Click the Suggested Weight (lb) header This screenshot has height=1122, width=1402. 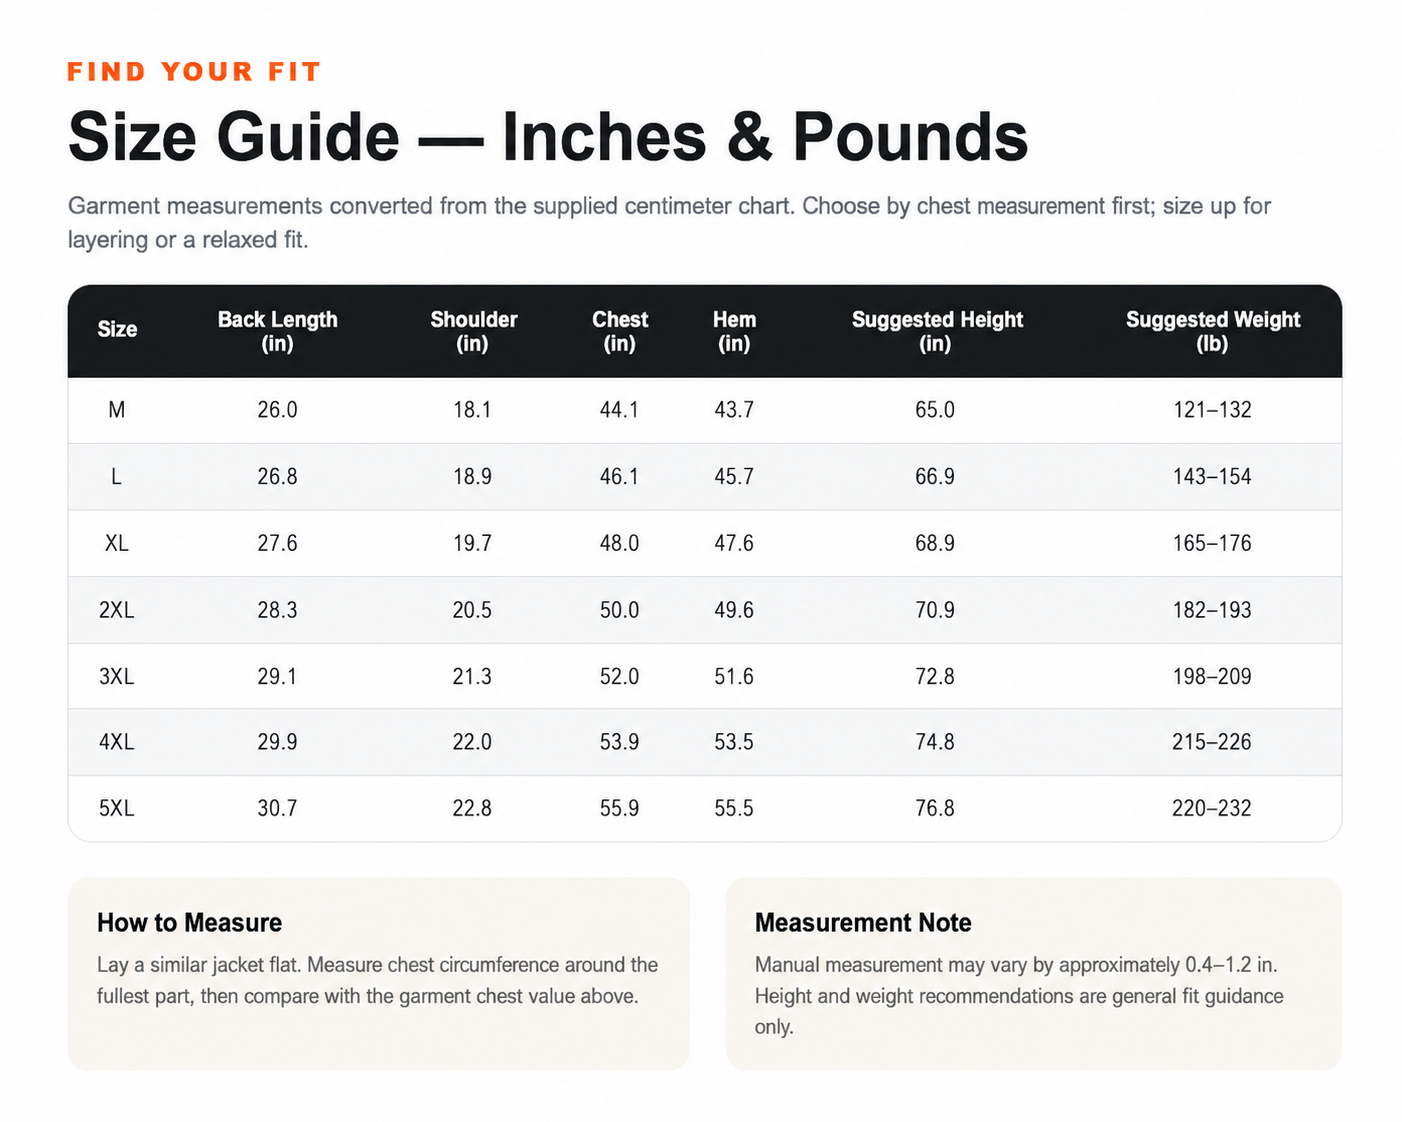pos(1212,331)
